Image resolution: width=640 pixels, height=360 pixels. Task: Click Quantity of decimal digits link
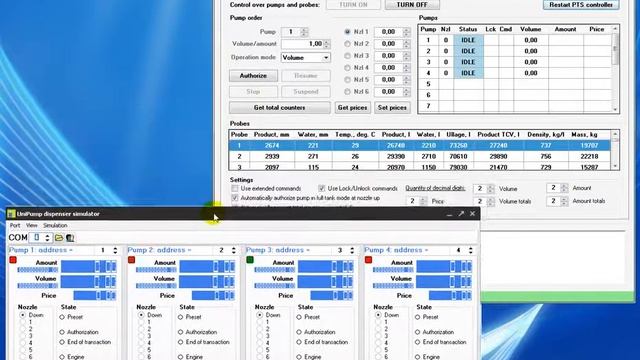click(x=435, y=188)
